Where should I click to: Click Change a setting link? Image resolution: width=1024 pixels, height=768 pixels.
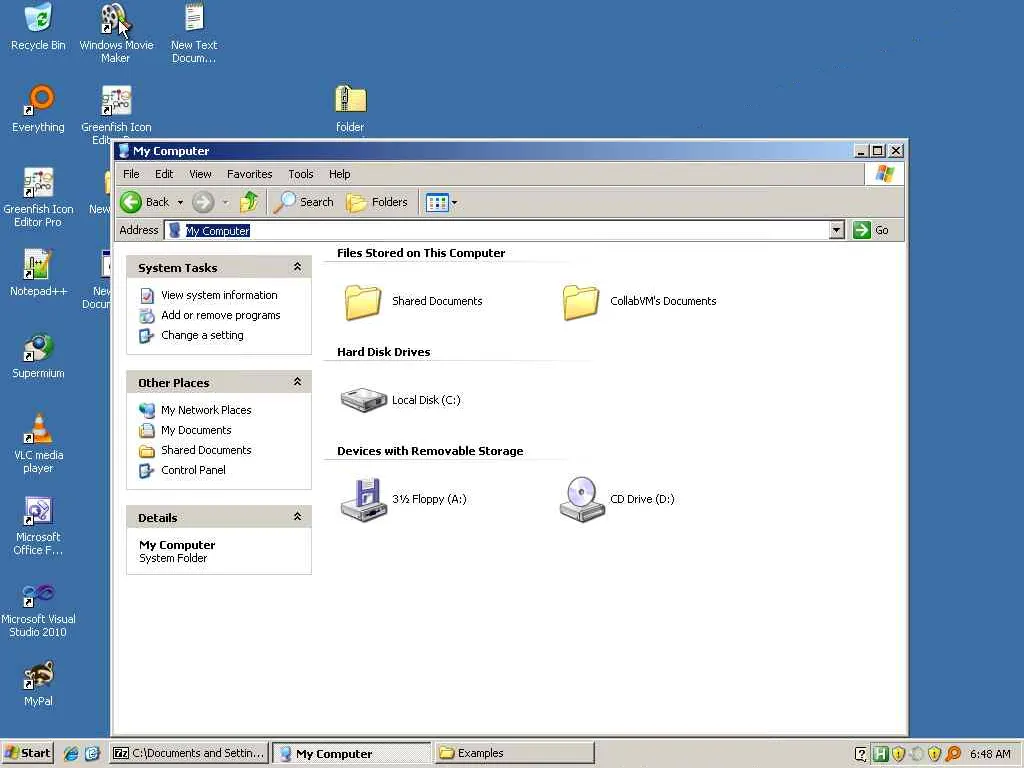(x=202, y=335)
